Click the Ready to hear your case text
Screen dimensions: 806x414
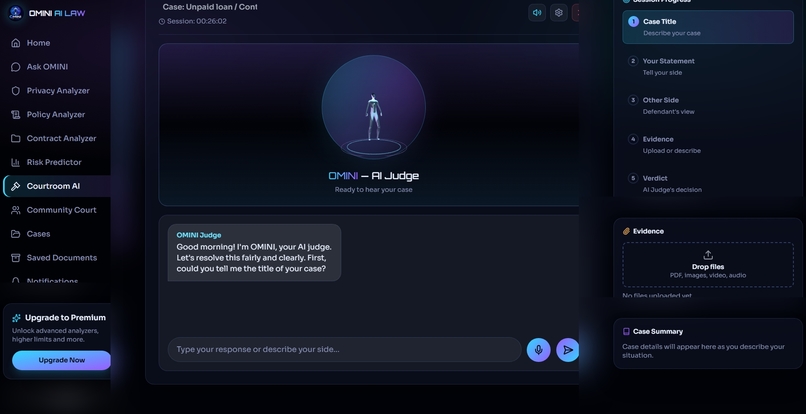(374, 190)
